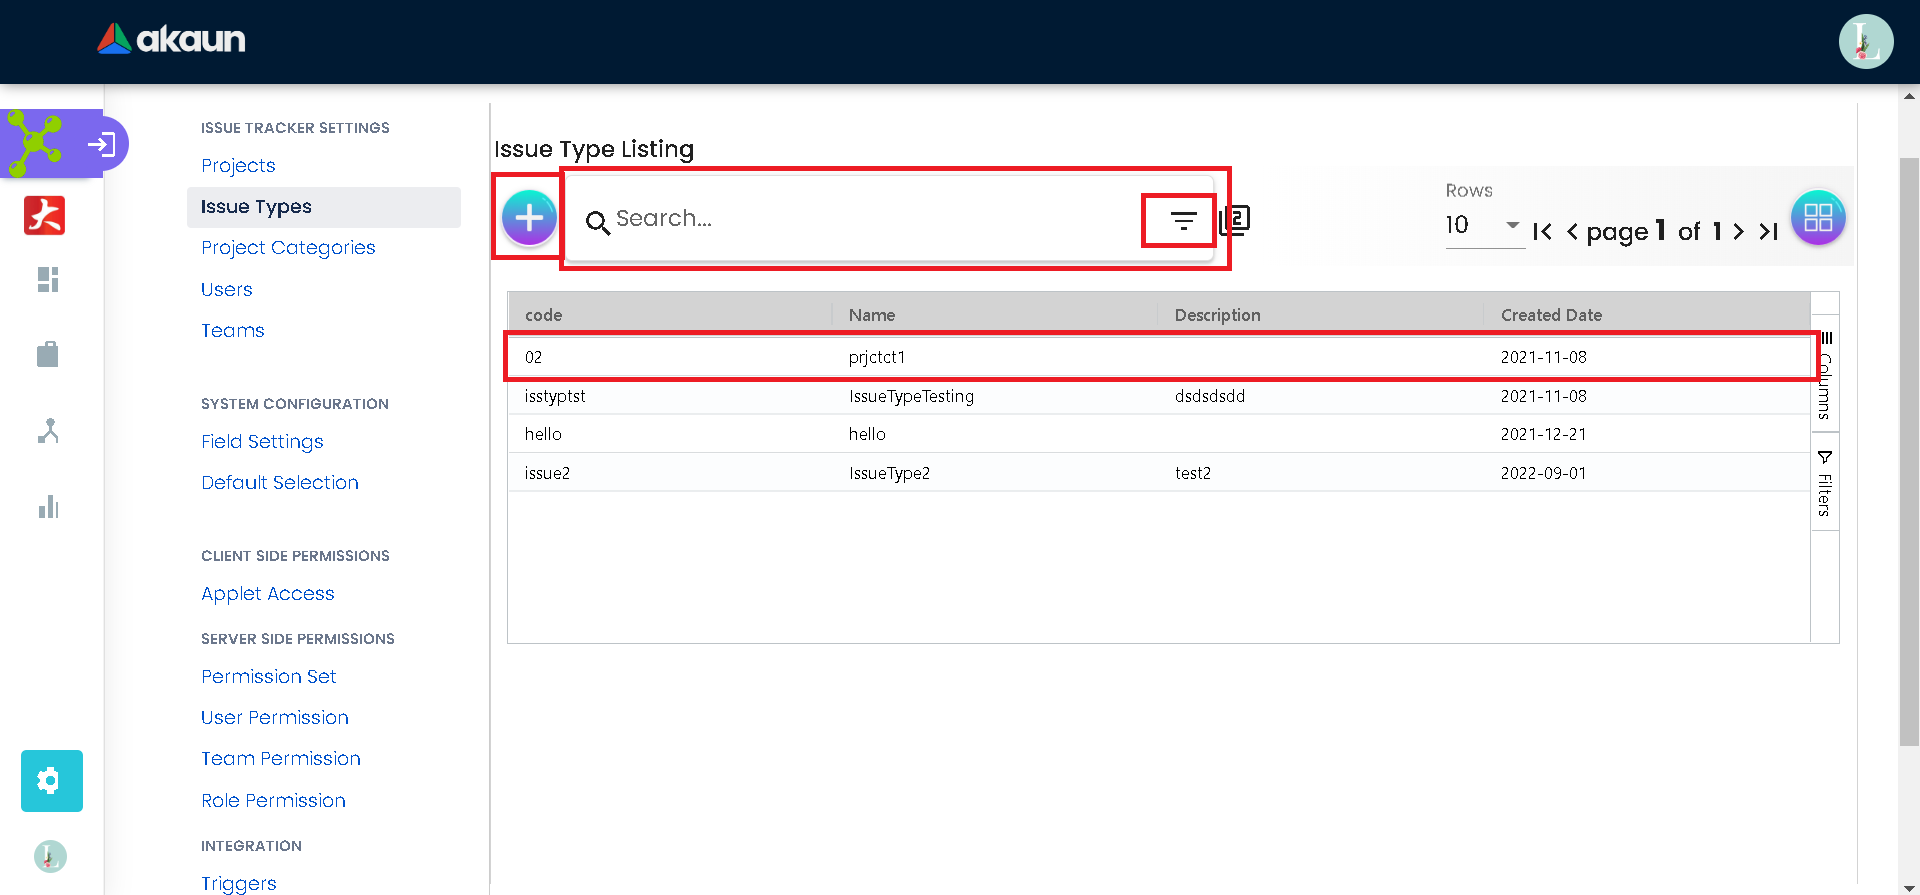Screen dimensions: 1920x895
Task: Select Project Categories in sidebar
Action: pyautogui.click(x=288, y=248)
